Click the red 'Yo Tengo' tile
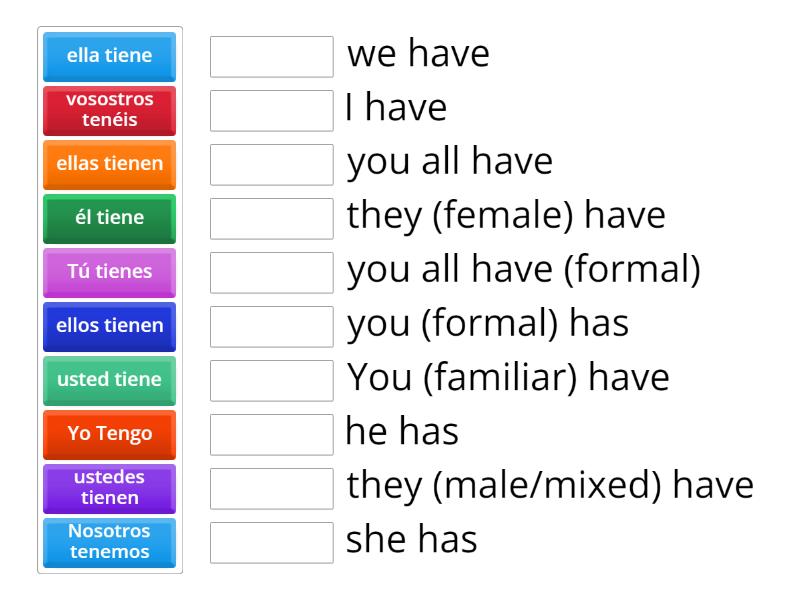The width and height of the screenshot is (800, 600). [x=110, y=434]
